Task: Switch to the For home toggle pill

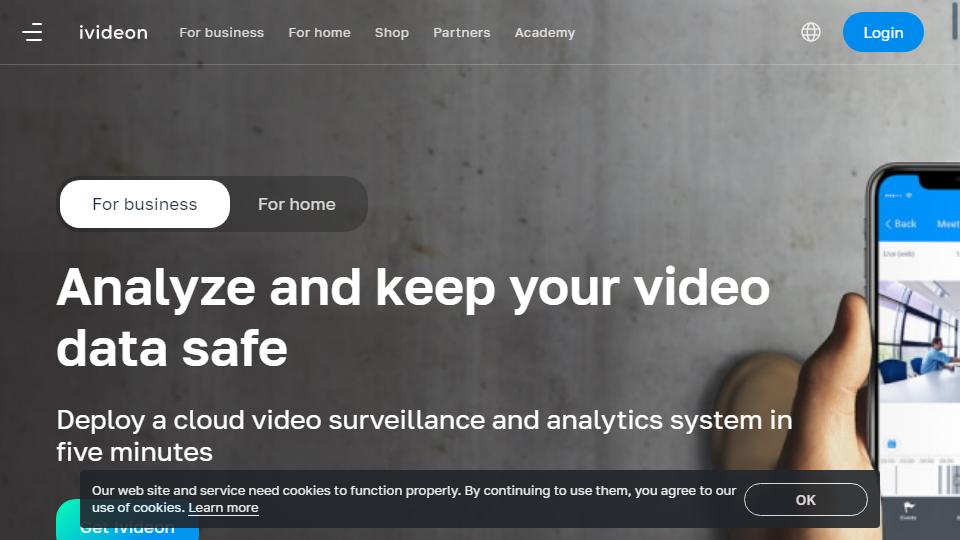Action: [x=297, y=204]
